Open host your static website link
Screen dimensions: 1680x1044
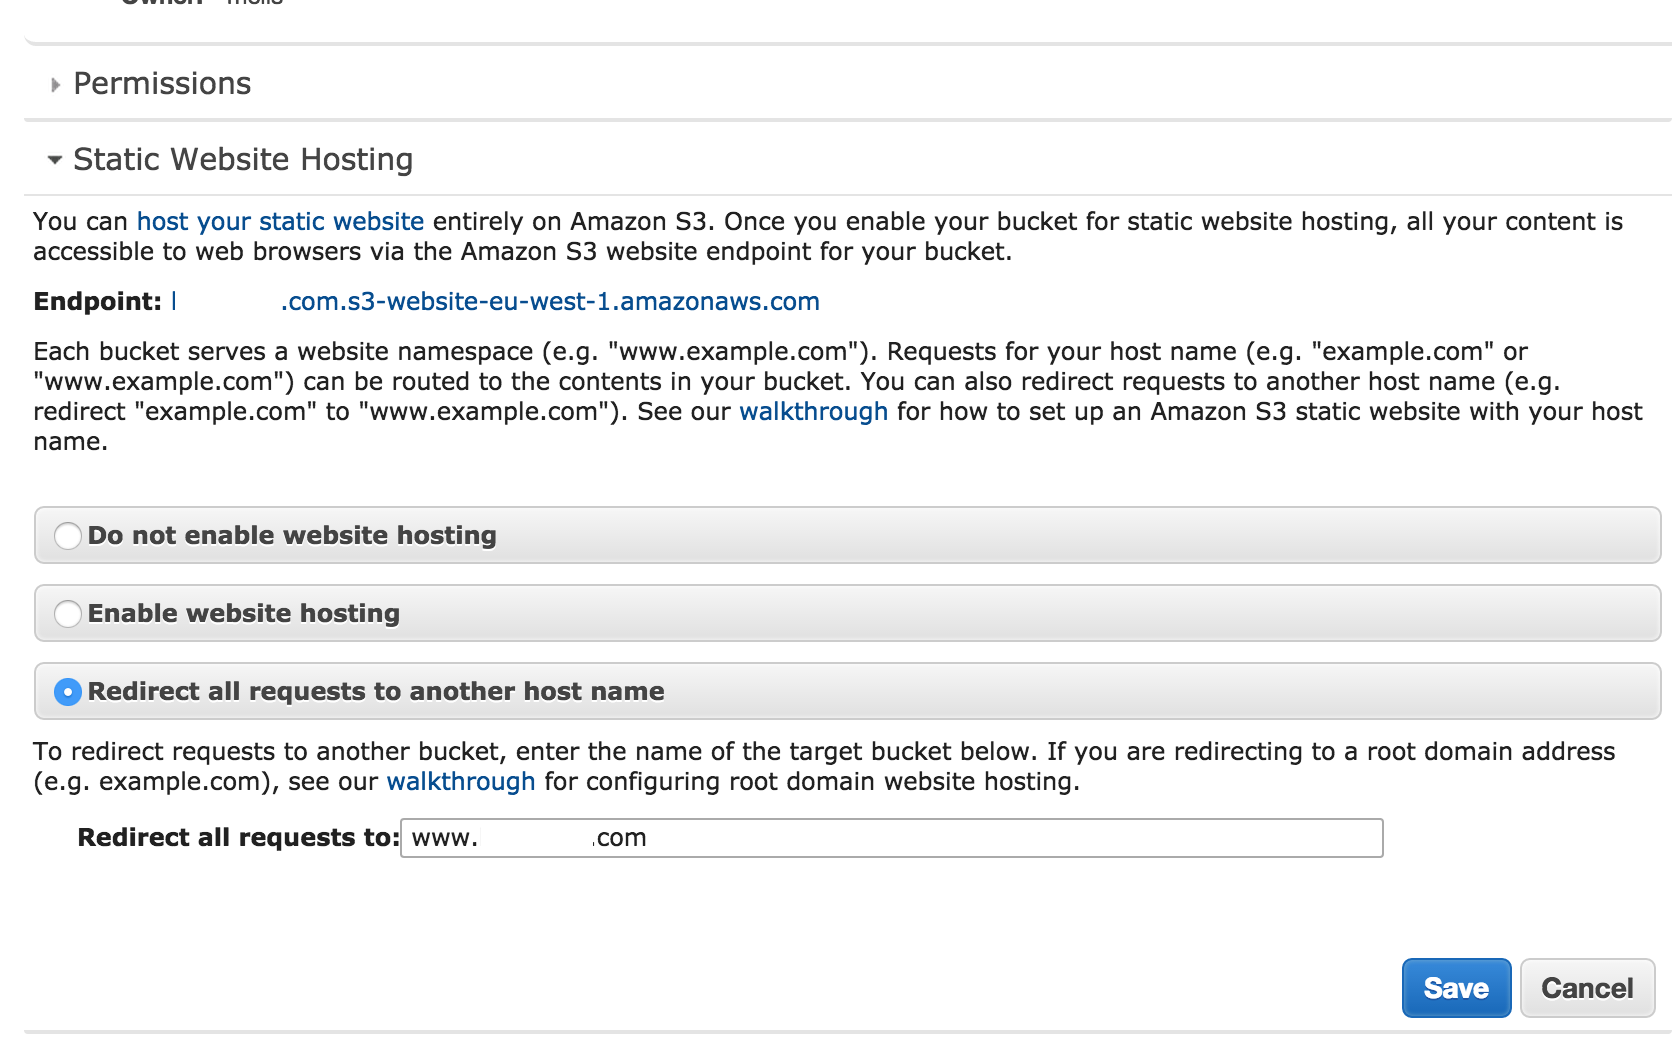pyautogui.click(x=280, y=222)
